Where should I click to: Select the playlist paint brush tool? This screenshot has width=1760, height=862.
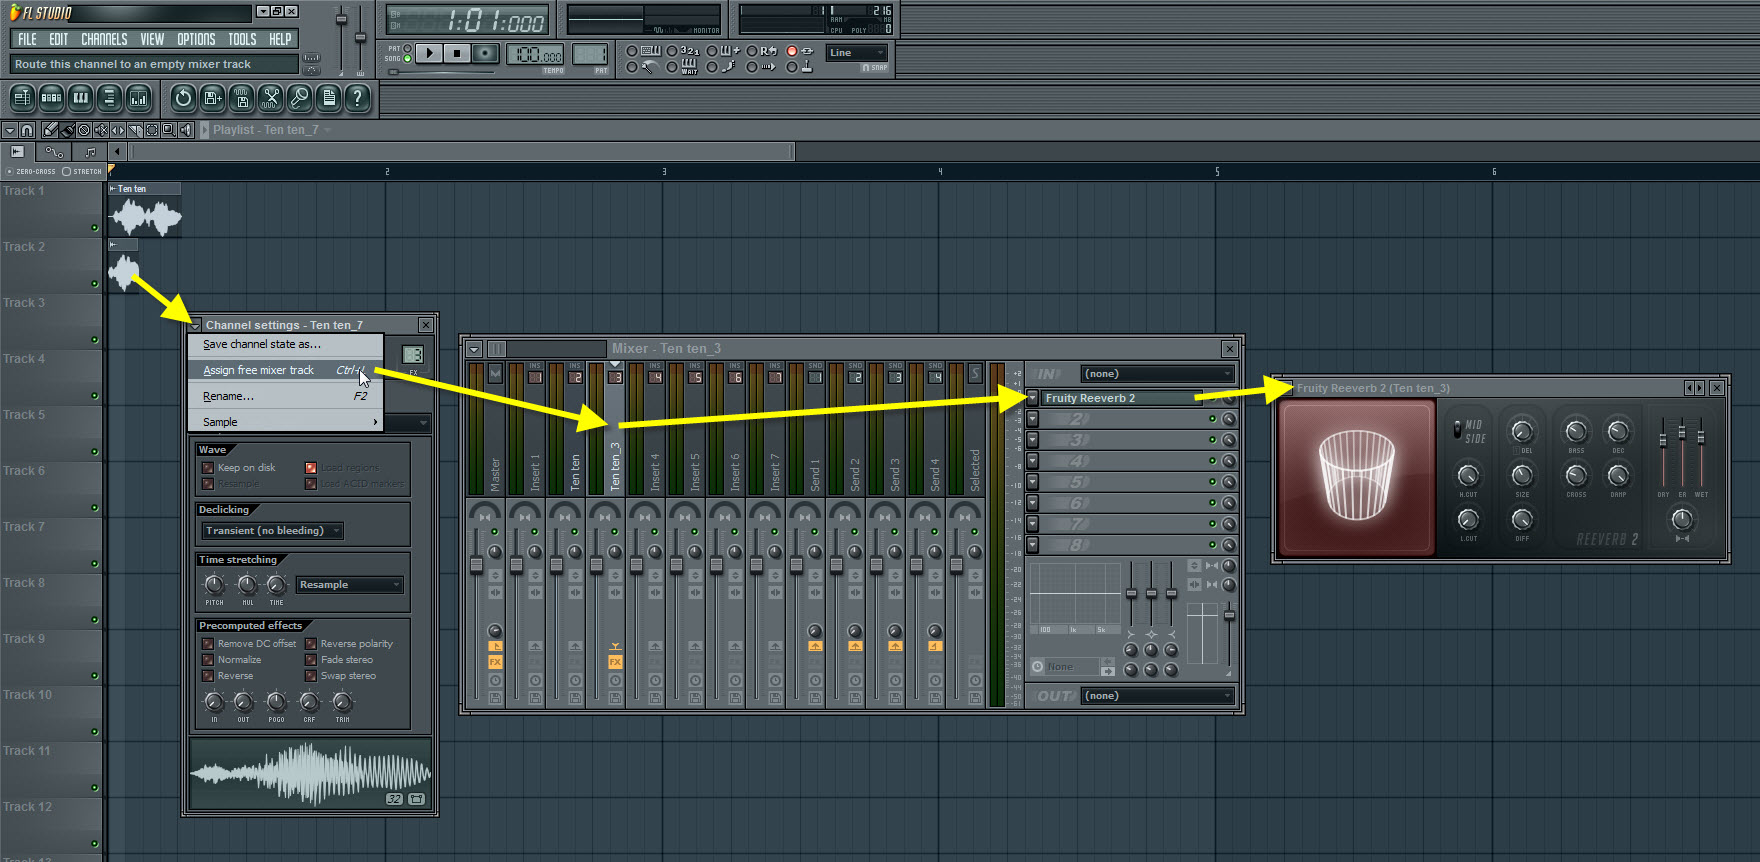point(67,130)
